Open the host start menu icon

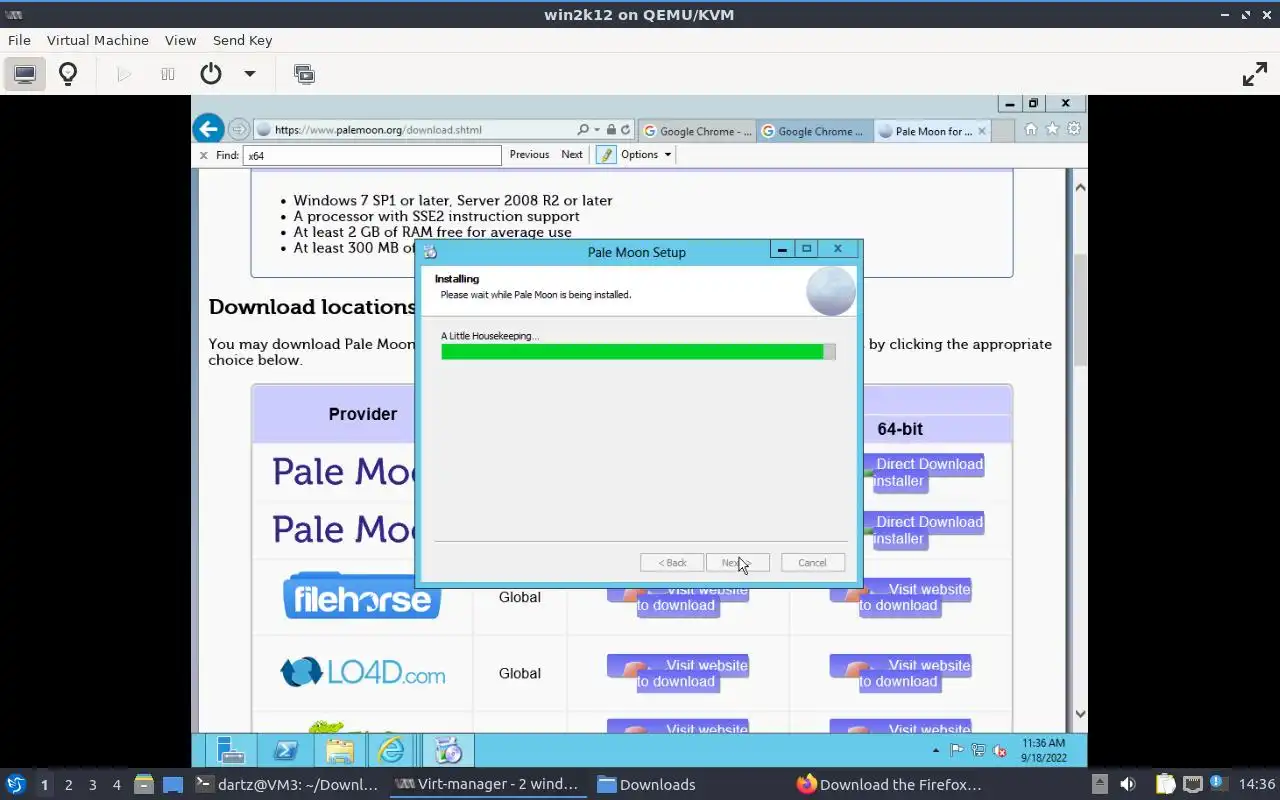(16, 784)
